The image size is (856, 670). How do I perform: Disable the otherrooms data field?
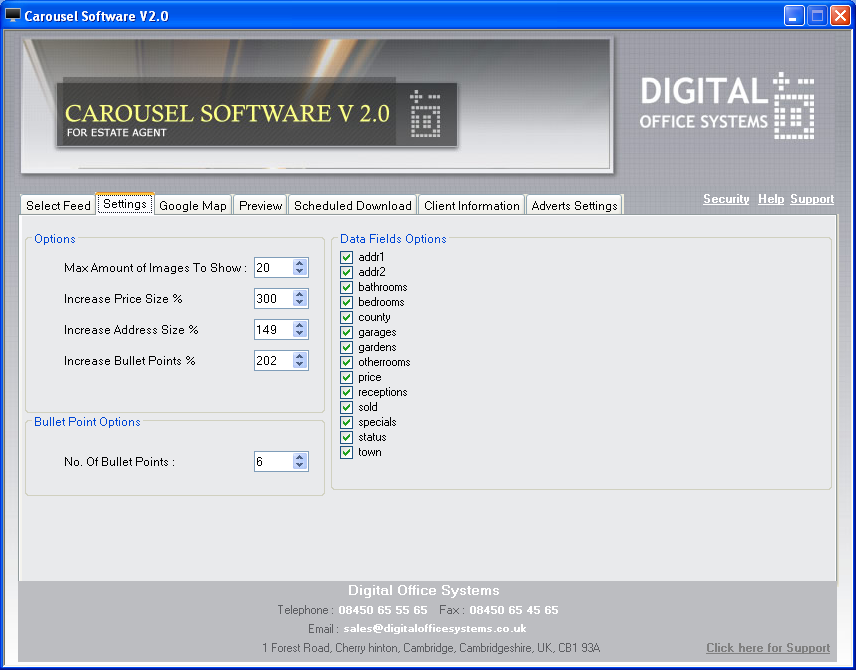[x=346, y=362]
